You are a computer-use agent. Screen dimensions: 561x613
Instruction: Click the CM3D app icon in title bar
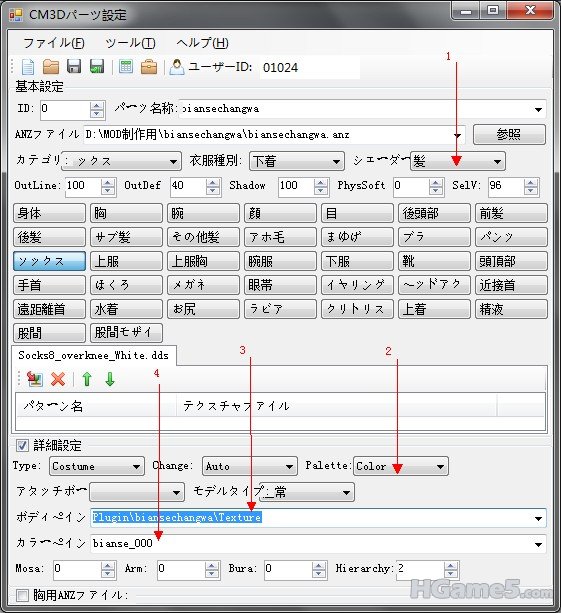(x=16, y=15)
